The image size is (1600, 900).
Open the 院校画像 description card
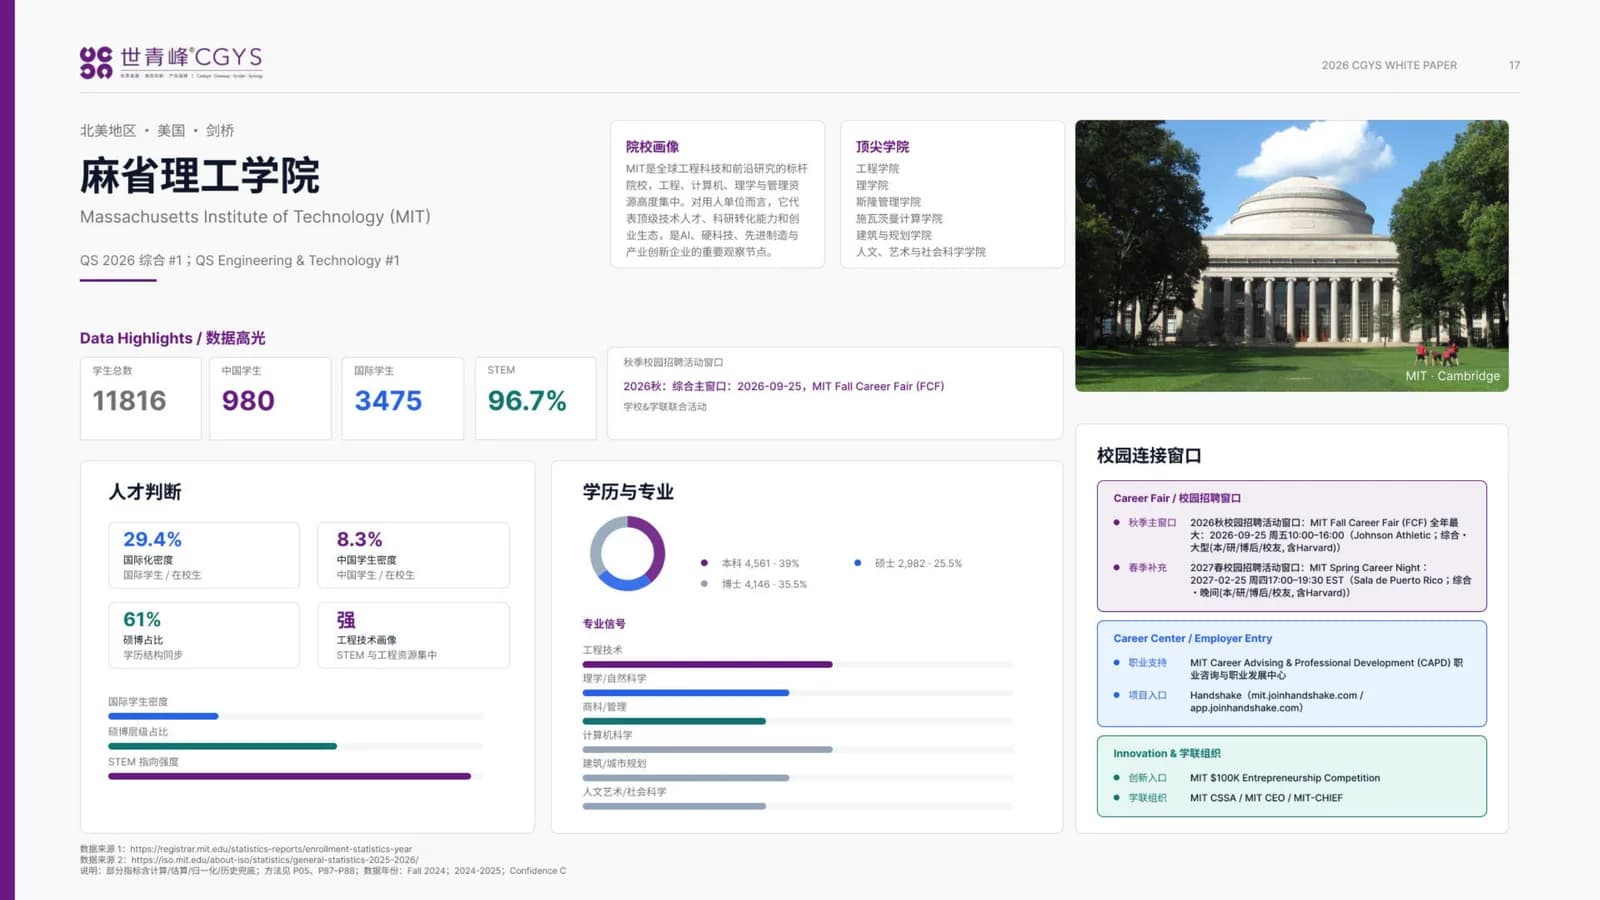[717, 194]
